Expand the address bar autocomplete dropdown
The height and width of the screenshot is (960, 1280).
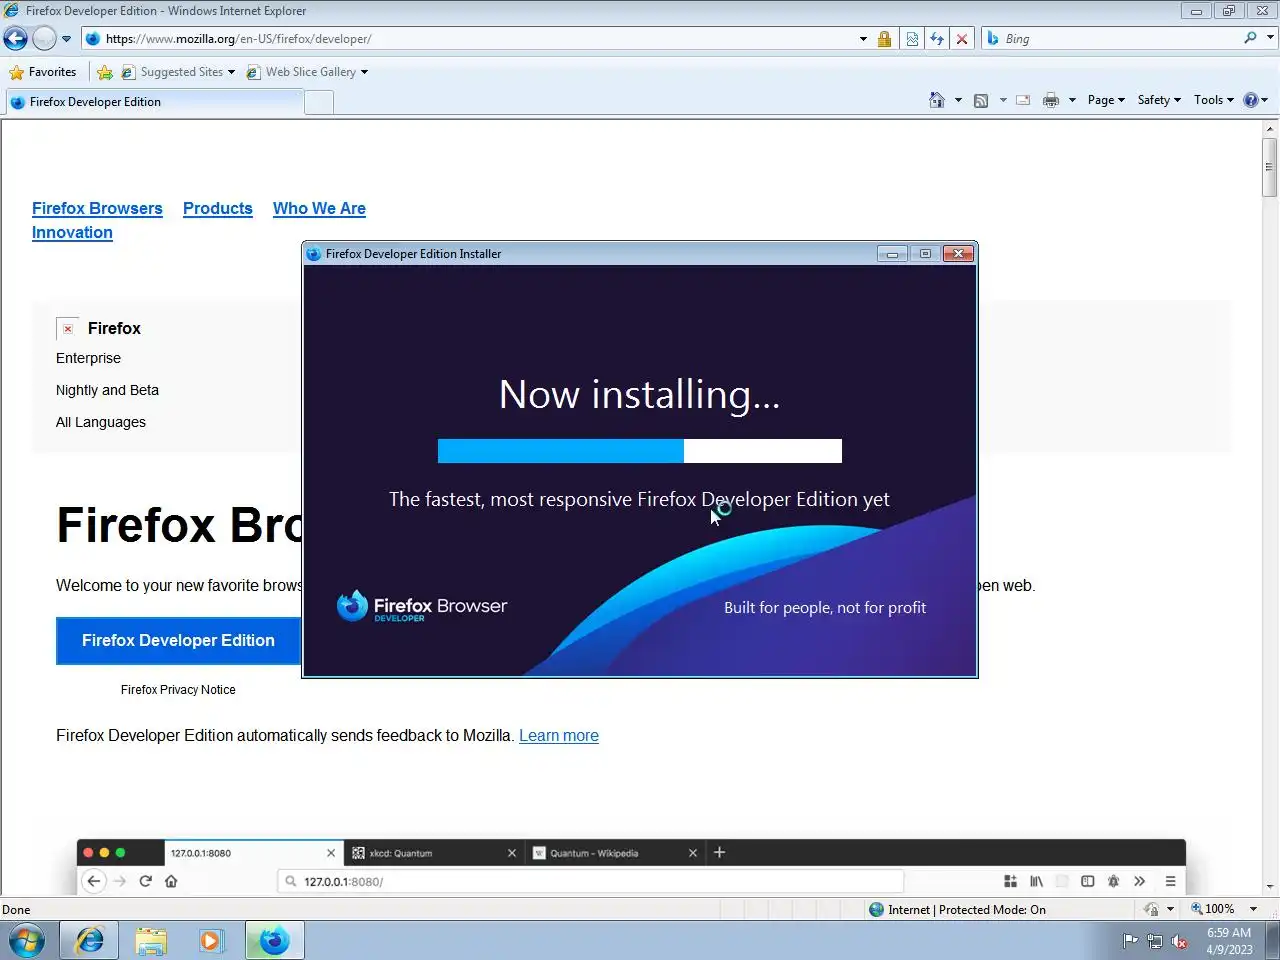click(x=863, y=39)
